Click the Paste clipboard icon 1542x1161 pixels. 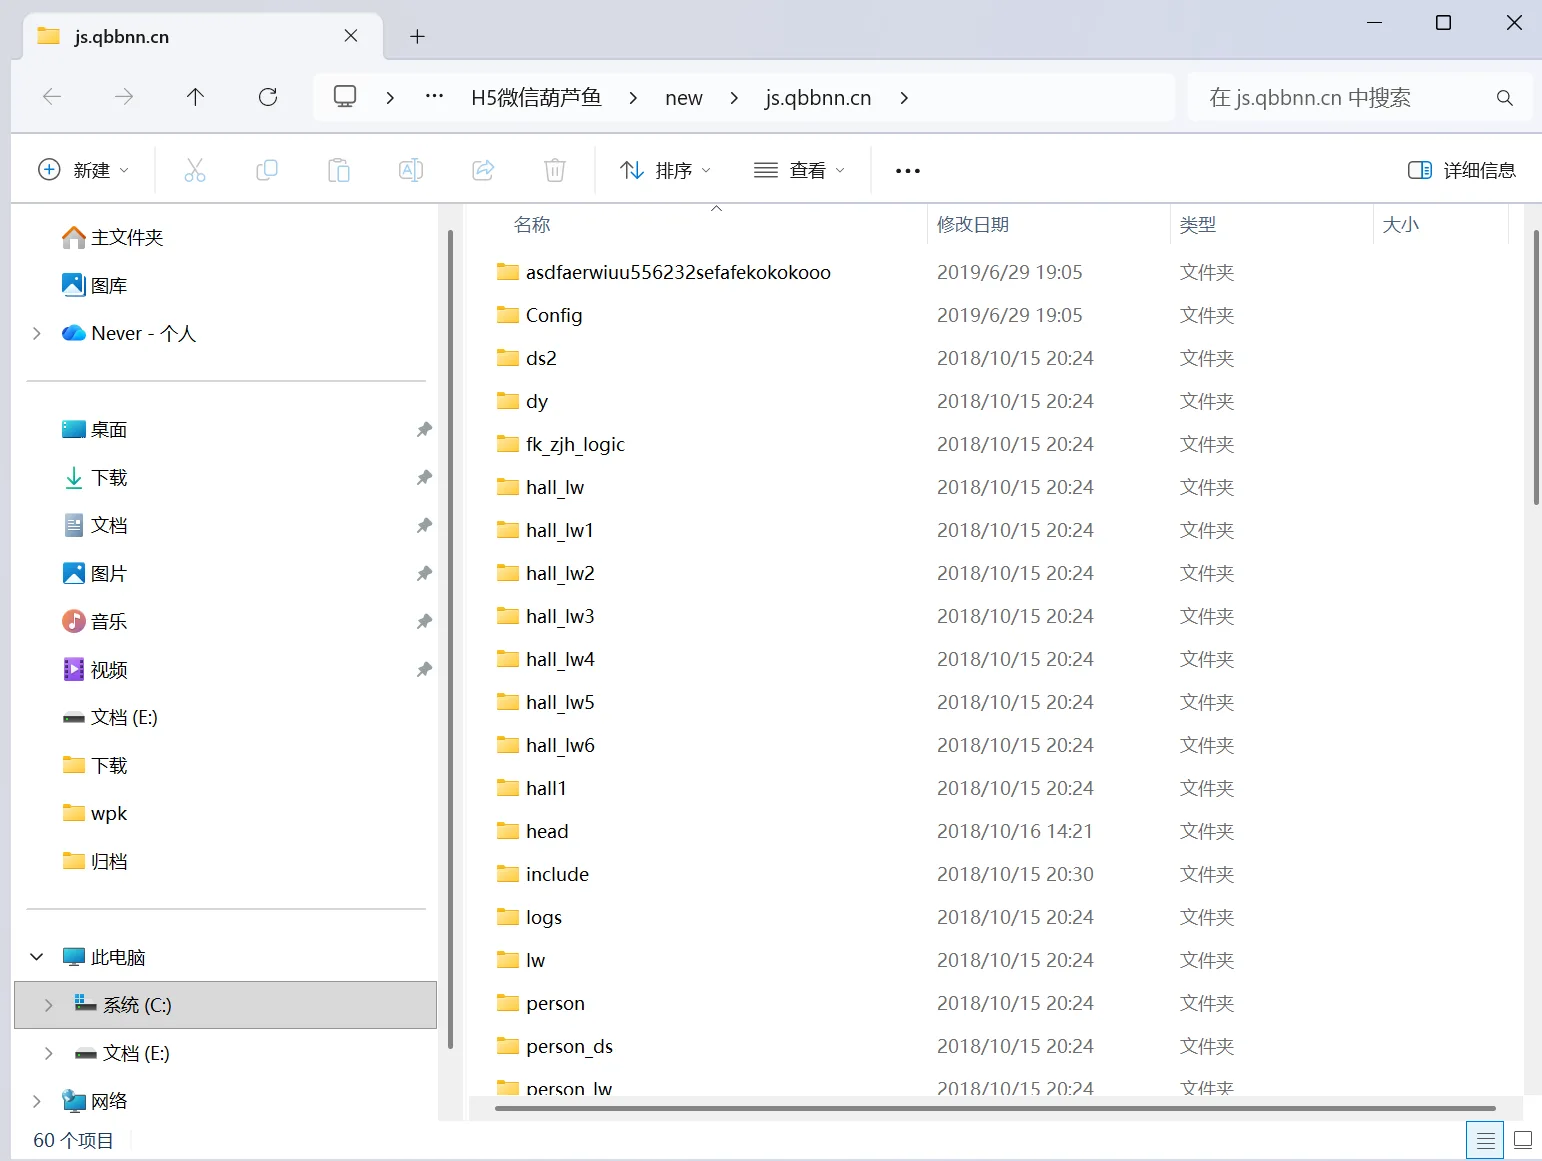click(x=339, y=170)
